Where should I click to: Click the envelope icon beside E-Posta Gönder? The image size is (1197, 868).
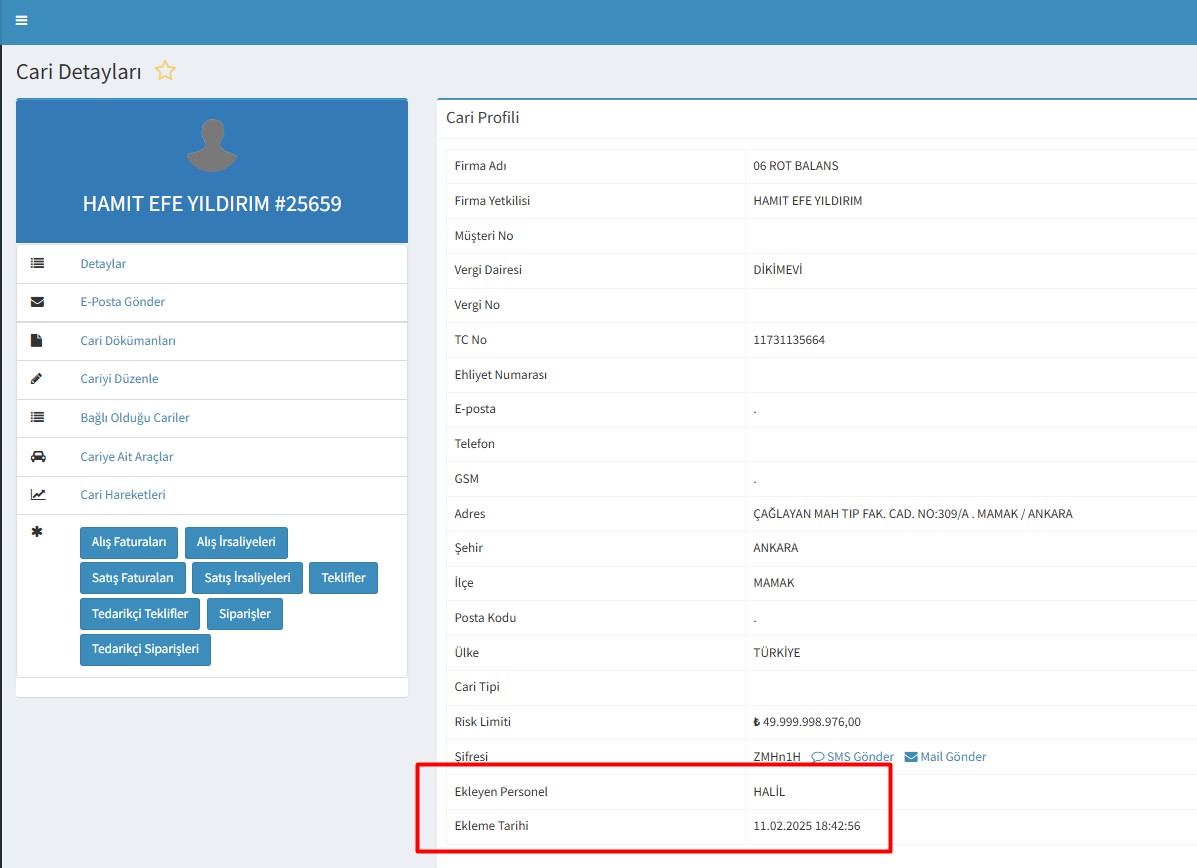click(x=38, y=302)
